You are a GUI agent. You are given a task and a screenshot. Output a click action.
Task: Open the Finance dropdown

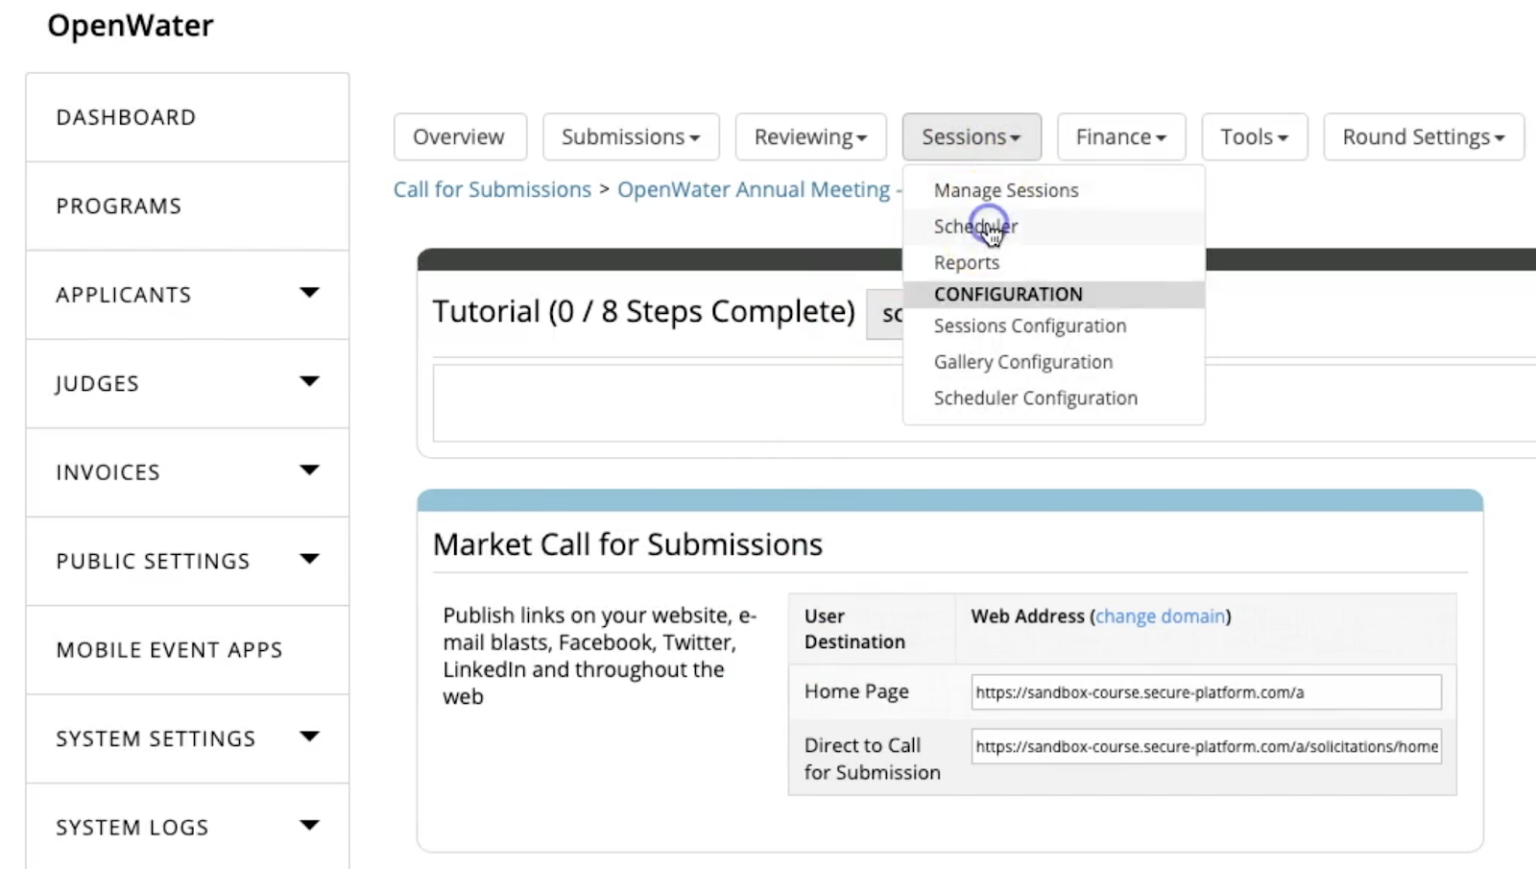tap(1120, 137)
